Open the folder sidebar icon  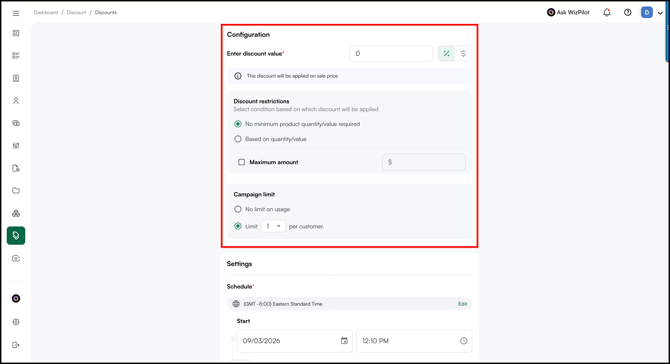point(16,191)
